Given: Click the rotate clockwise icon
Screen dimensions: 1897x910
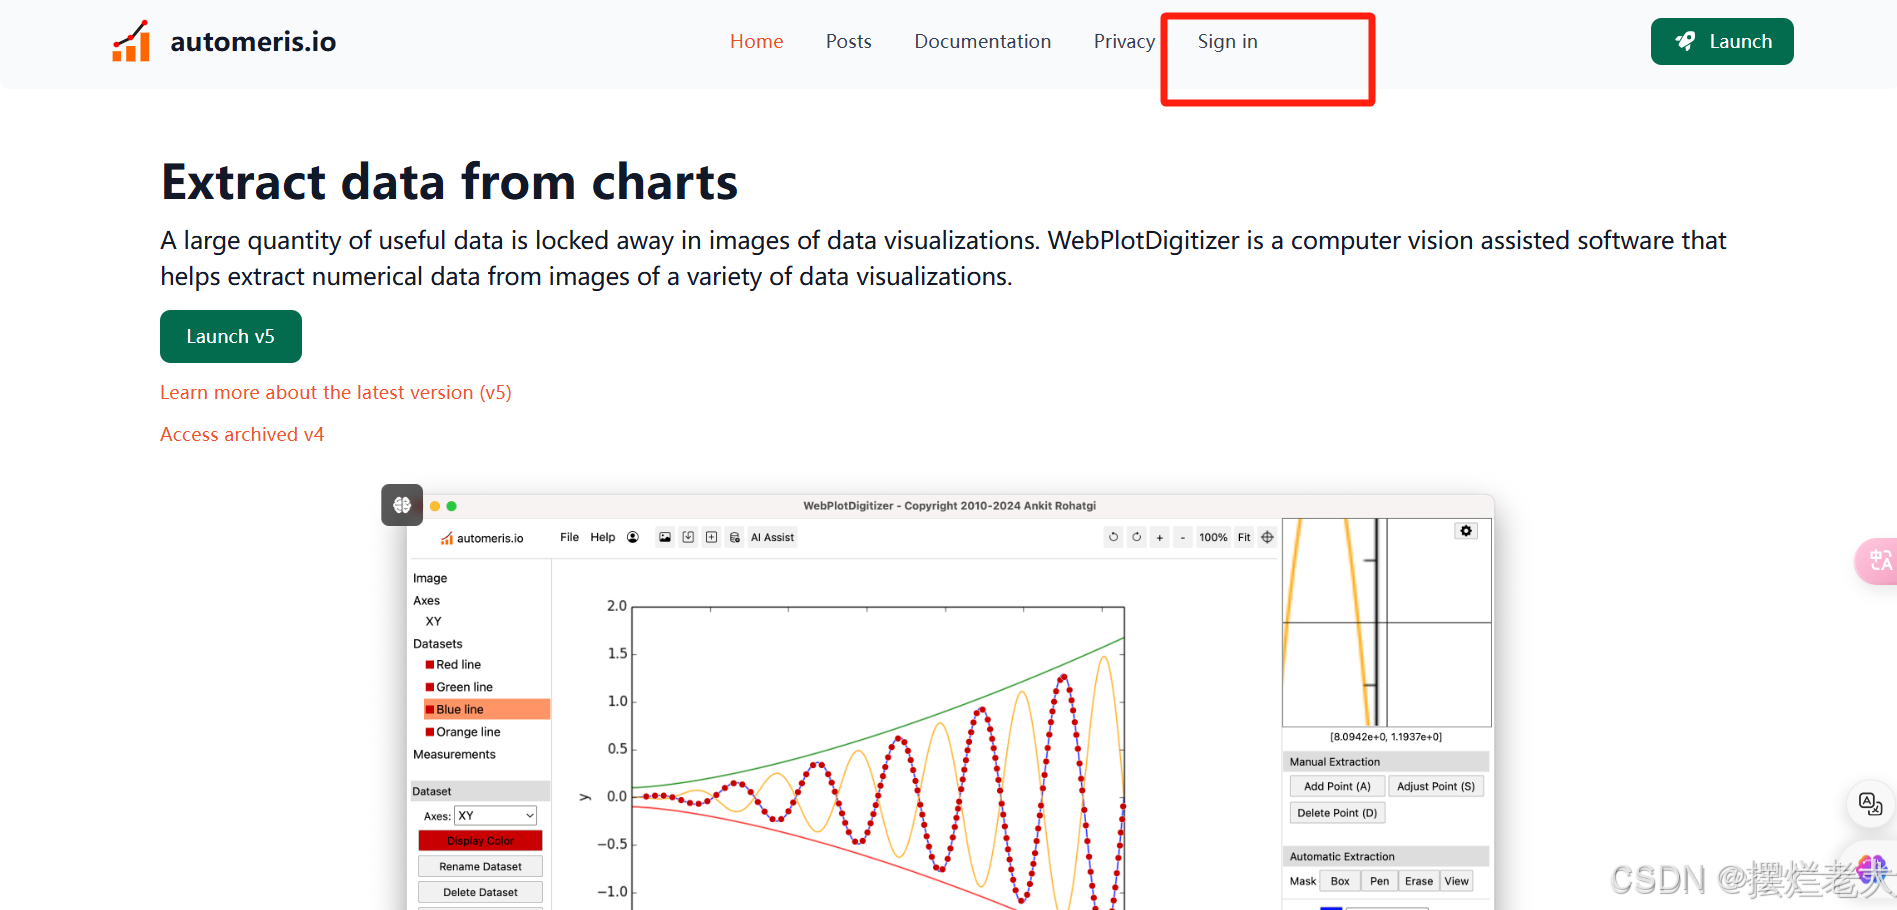Looking at the screenshot, I should (x=1136, y=537).
